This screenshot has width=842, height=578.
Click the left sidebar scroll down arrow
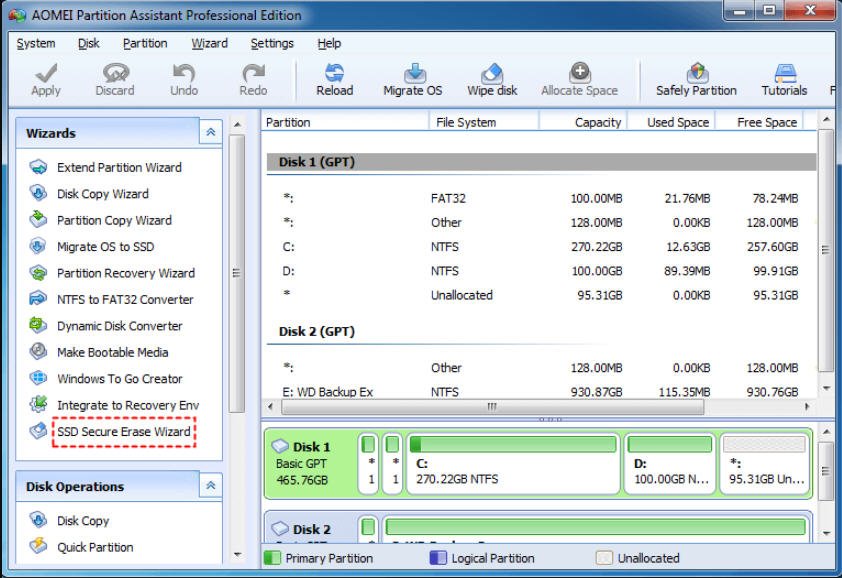coord(237,555)
